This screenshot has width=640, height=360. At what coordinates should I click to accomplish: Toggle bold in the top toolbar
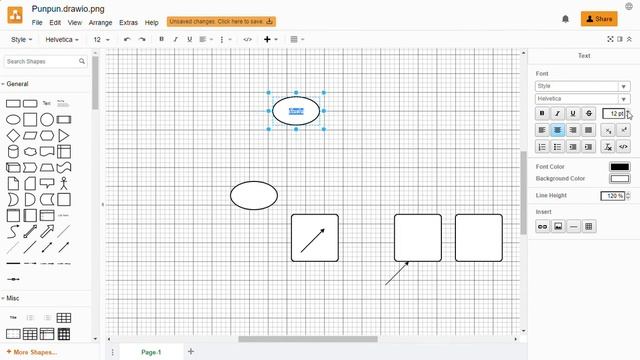[162, 39]
